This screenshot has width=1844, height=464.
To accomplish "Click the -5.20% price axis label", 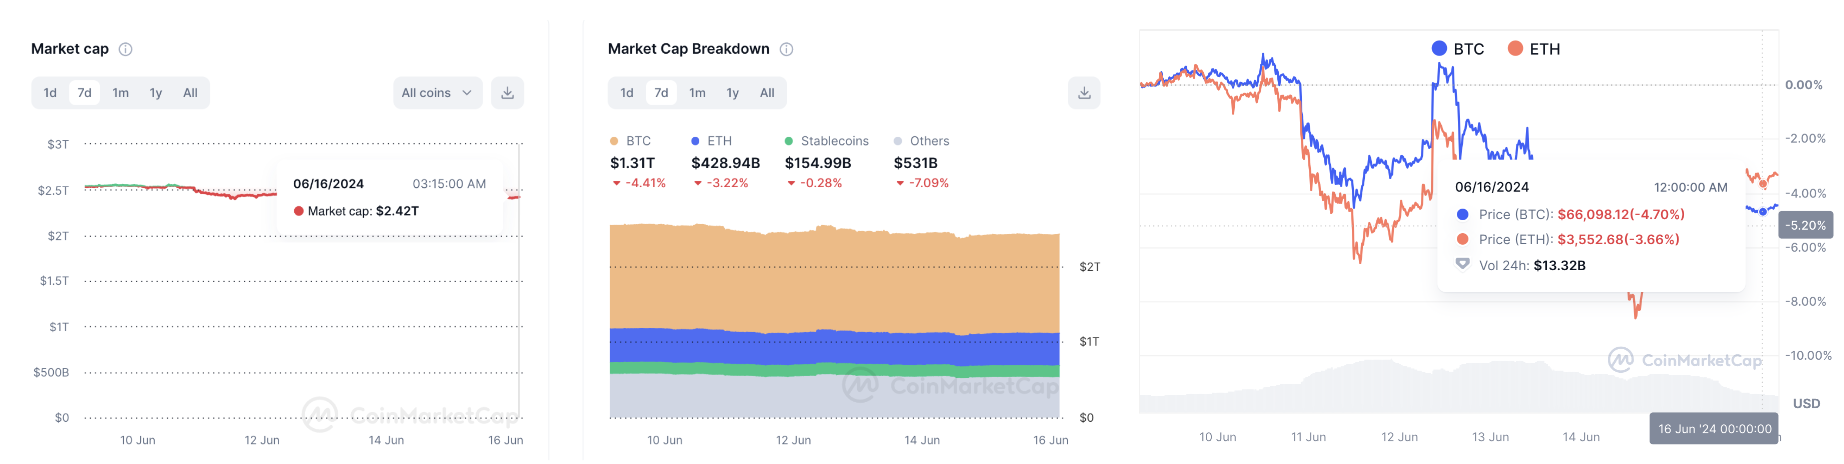I will point(1807,226).
